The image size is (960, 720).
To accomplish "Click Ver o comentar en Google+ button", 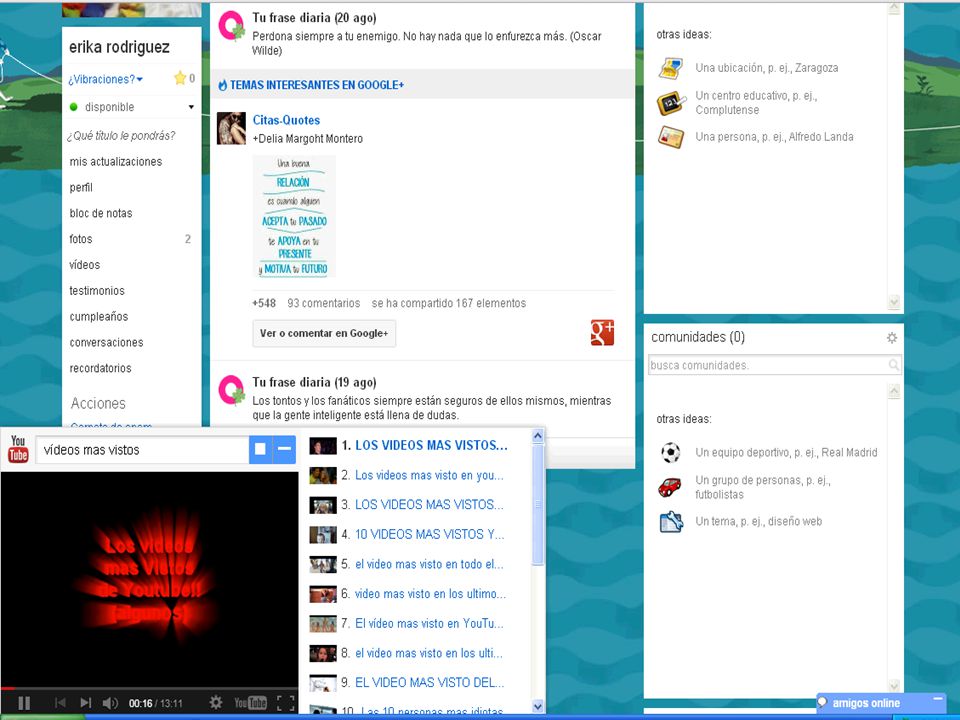I will 324,334.
